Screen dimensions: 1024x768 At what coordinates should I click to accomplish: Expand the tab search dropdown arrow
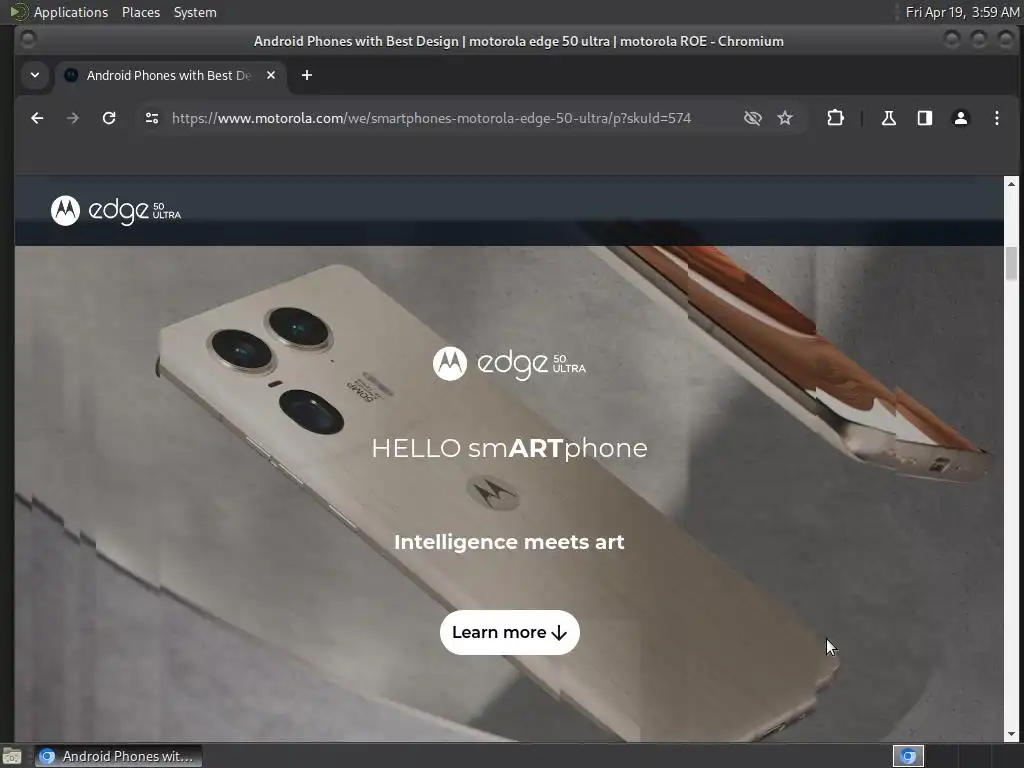pos(35,75)
